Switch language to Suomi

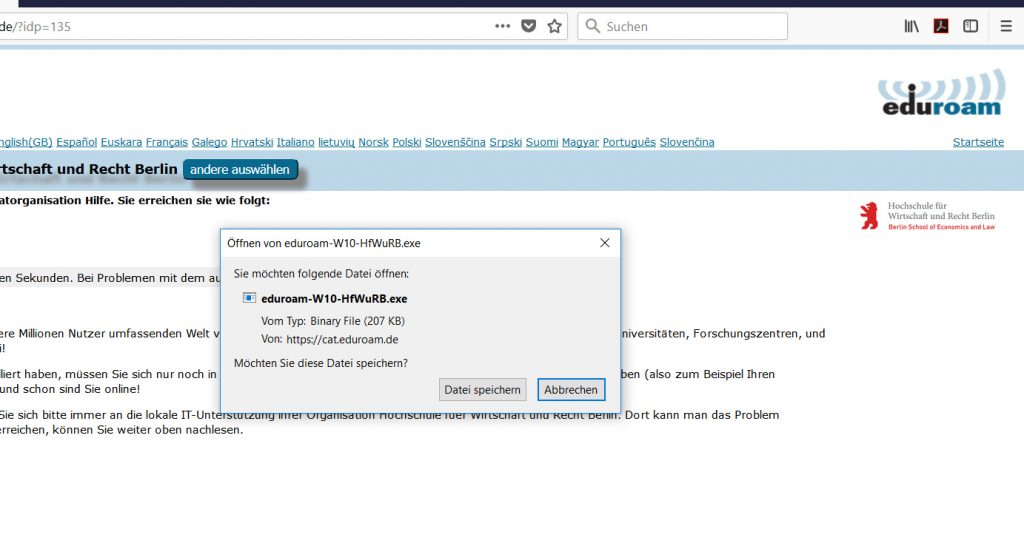point(542,142)
